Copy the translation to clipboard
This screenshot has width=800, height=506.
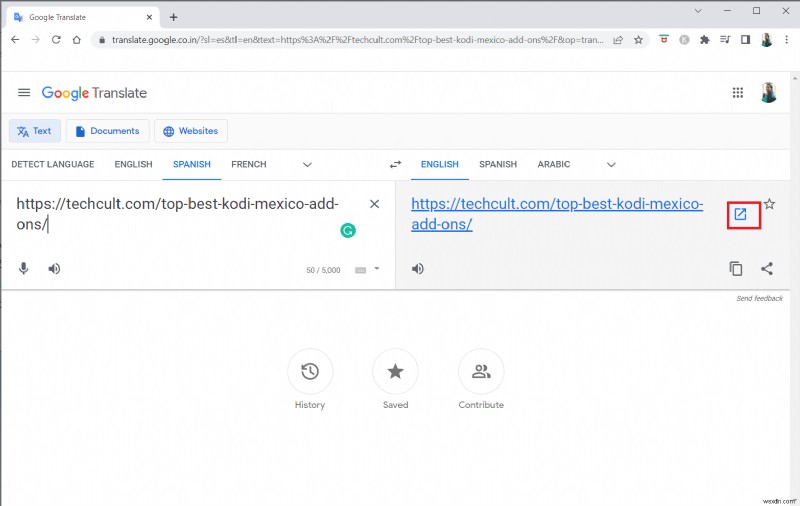[x=736, y=268]
